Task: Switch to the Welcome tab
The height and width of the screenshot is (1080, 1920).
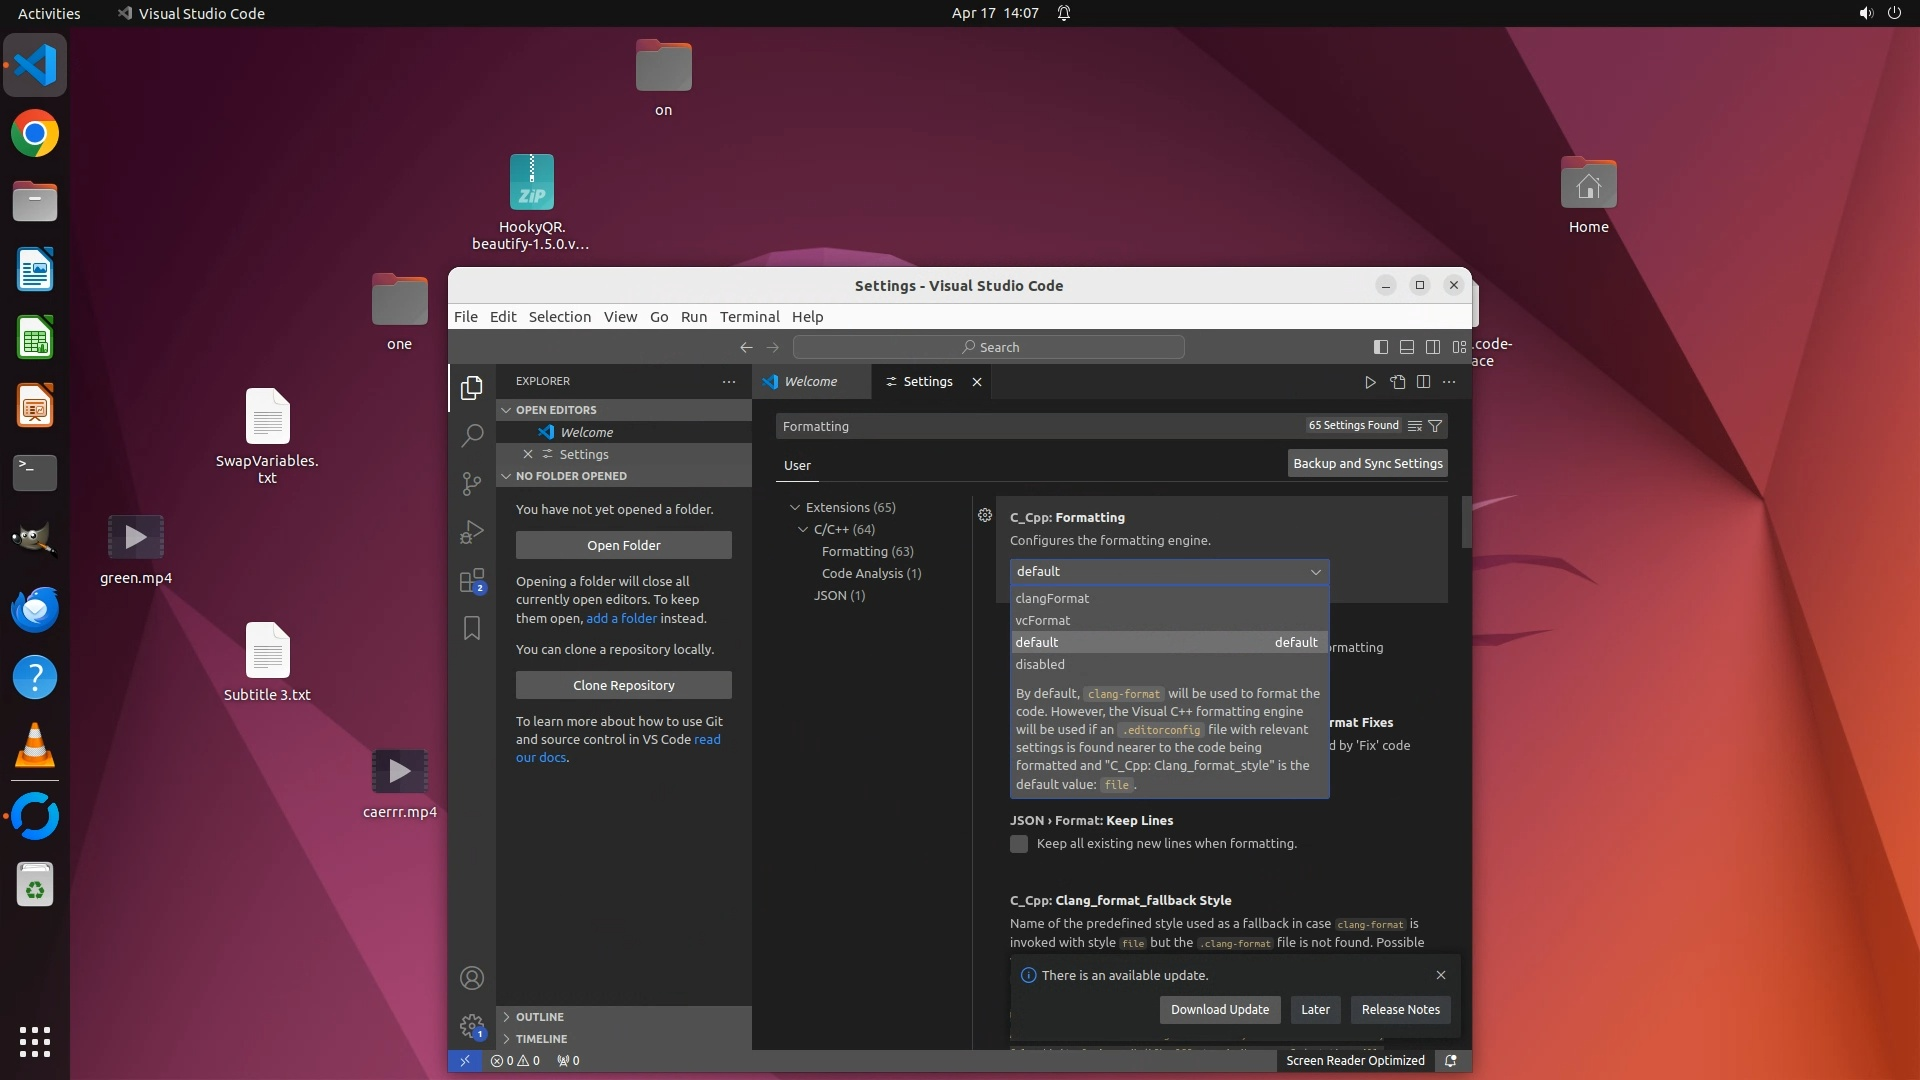Action: click(x=810, y=382)
